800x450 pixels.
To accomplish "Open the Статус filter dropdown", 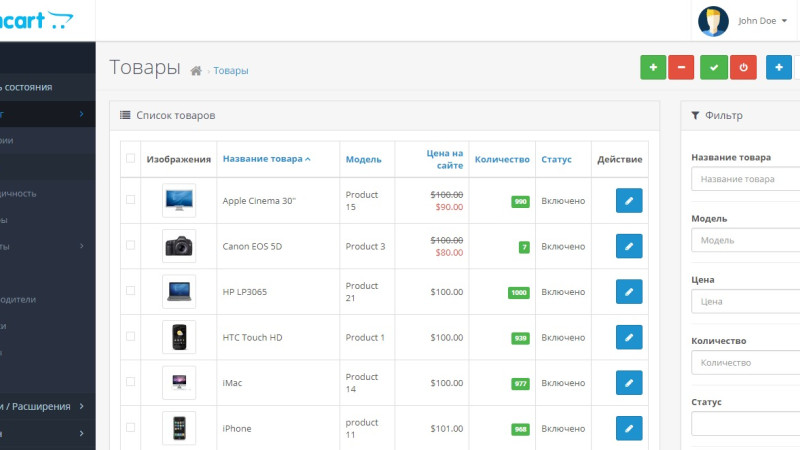I will coord(745,423).
